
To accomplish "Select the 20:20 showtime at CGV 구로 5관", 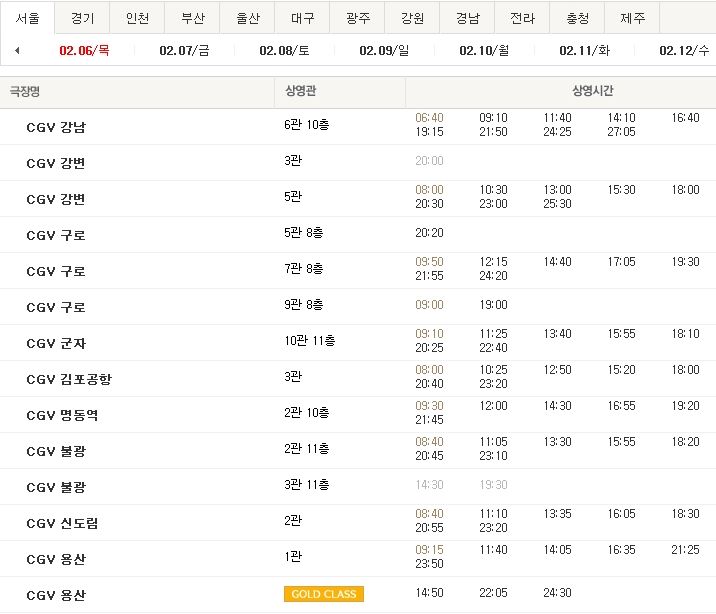I will tap(429, 233).
